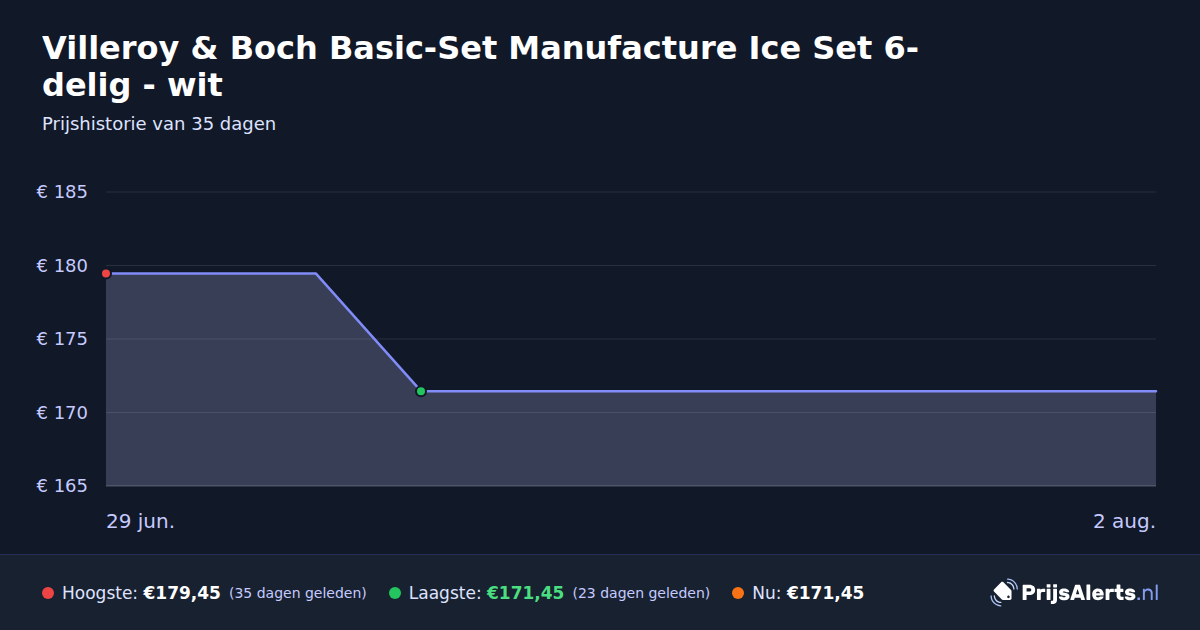Click the € 180 axis label

[x=62, y=266]
